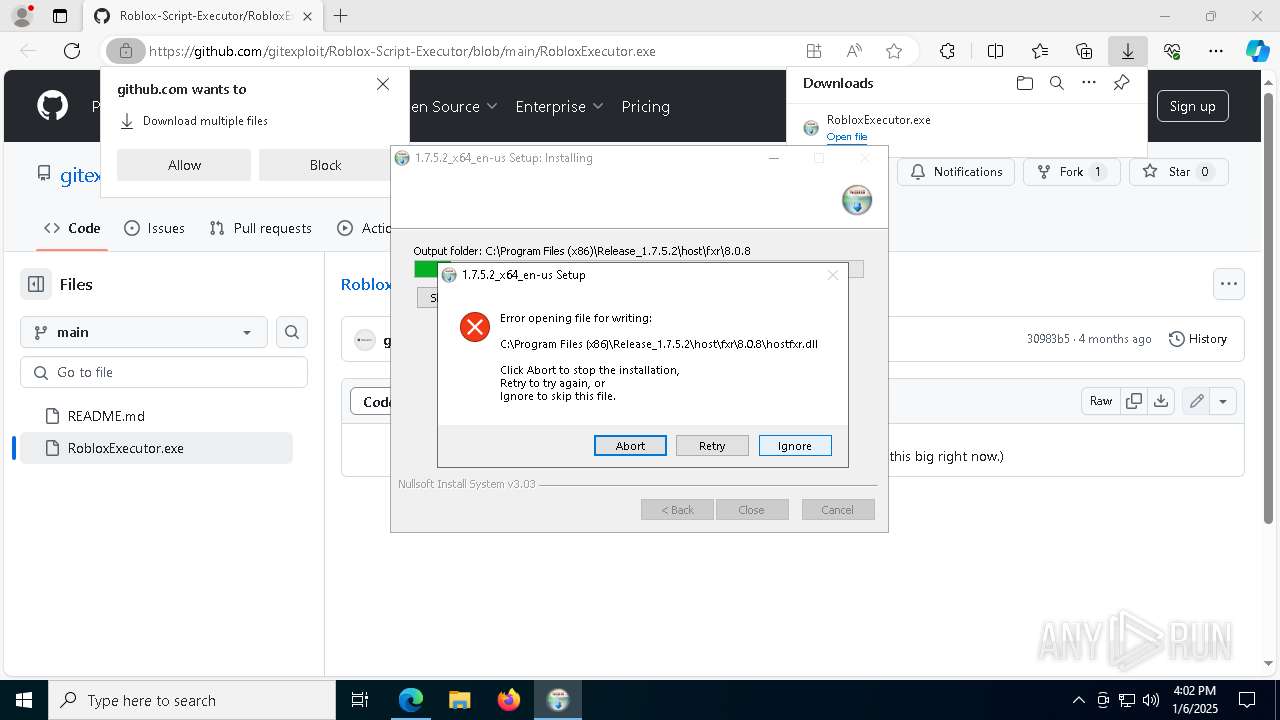Block multiple file downloads
Viewport: 1280px width, 720px height.
point(325,165)
